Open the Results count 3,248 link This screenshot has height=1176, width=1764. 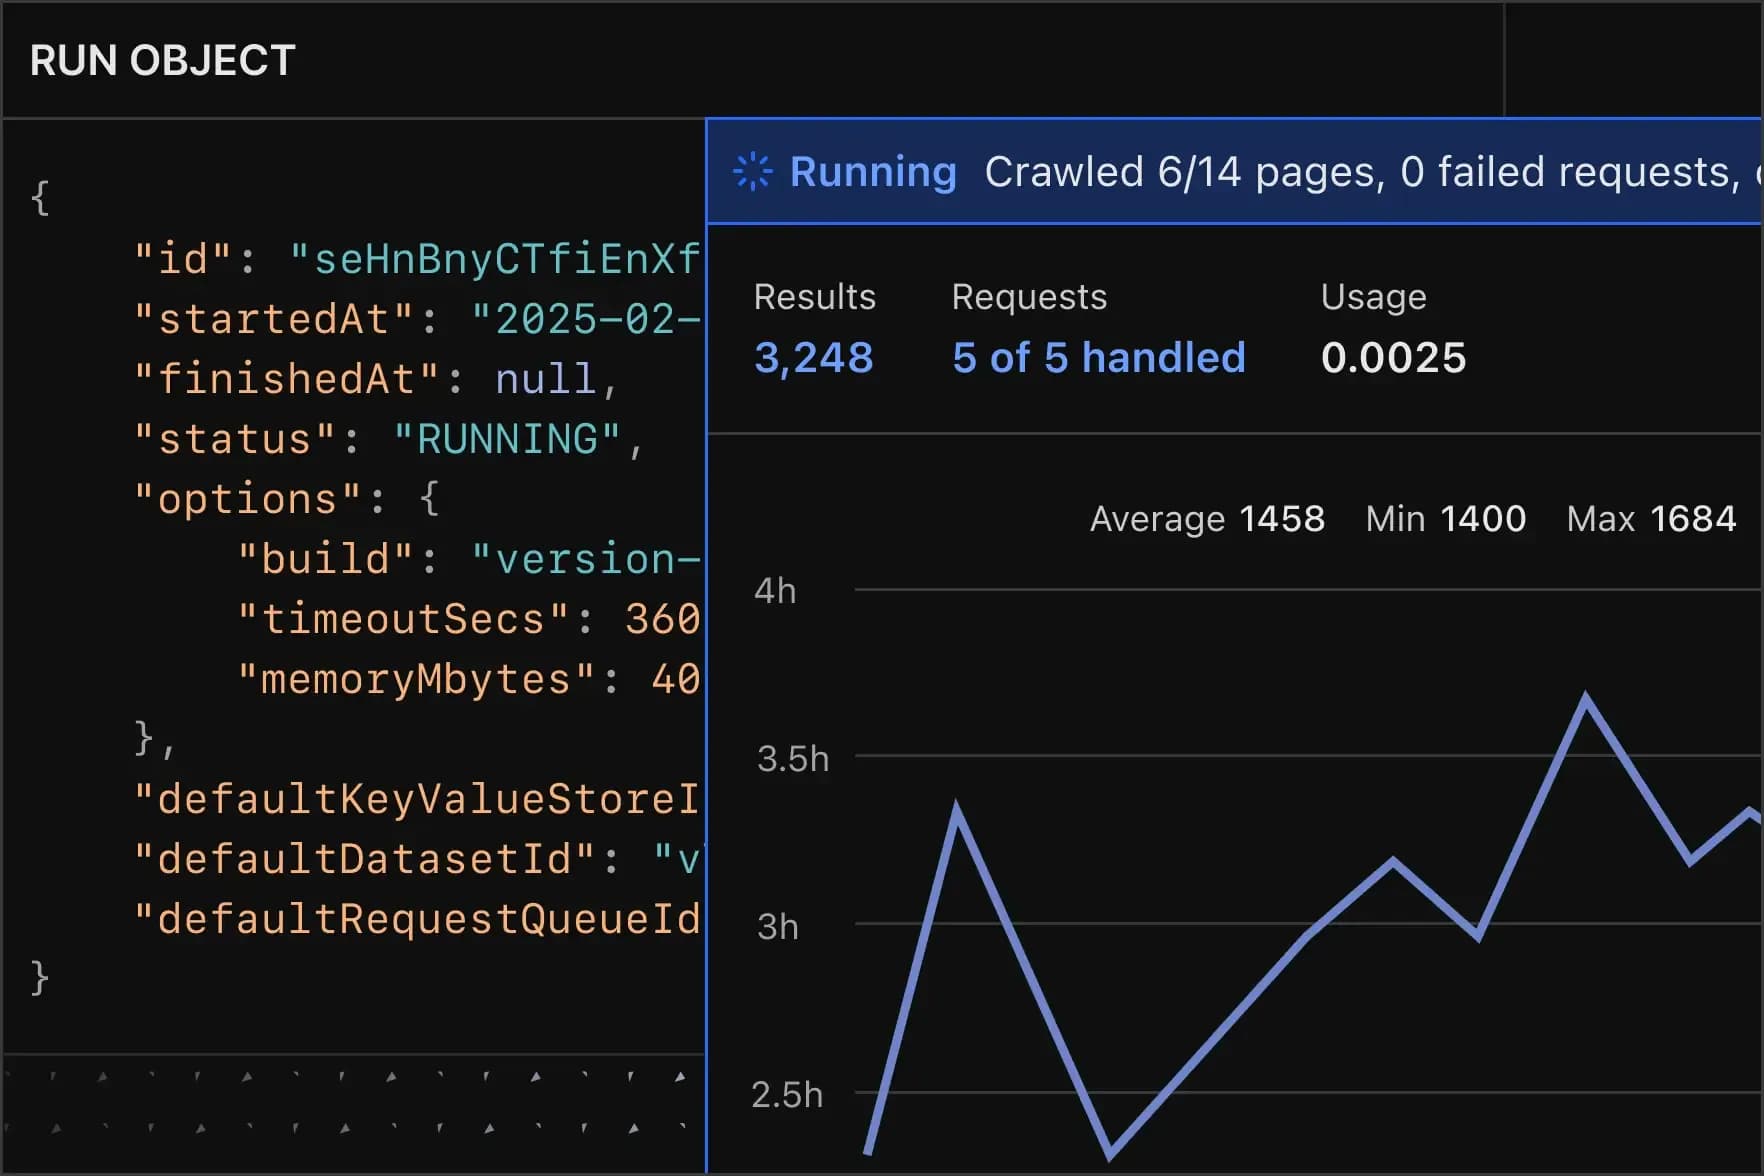(814, 358)
